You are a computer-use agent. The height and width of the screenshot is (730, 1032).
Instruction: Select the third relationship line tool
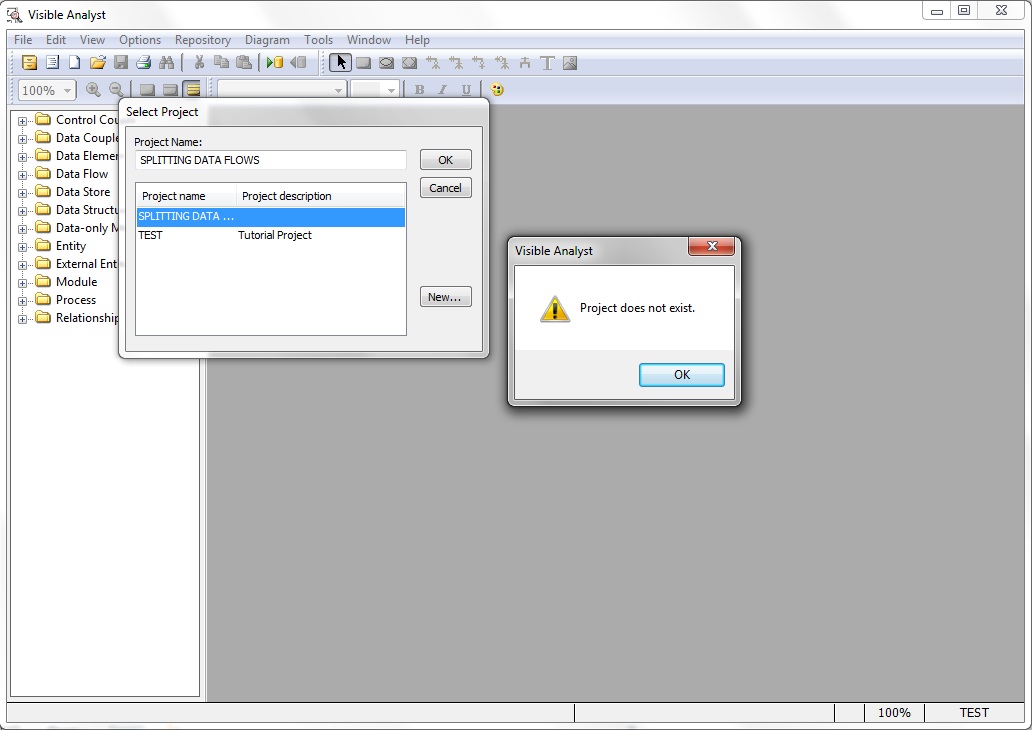tap(478, 63)
